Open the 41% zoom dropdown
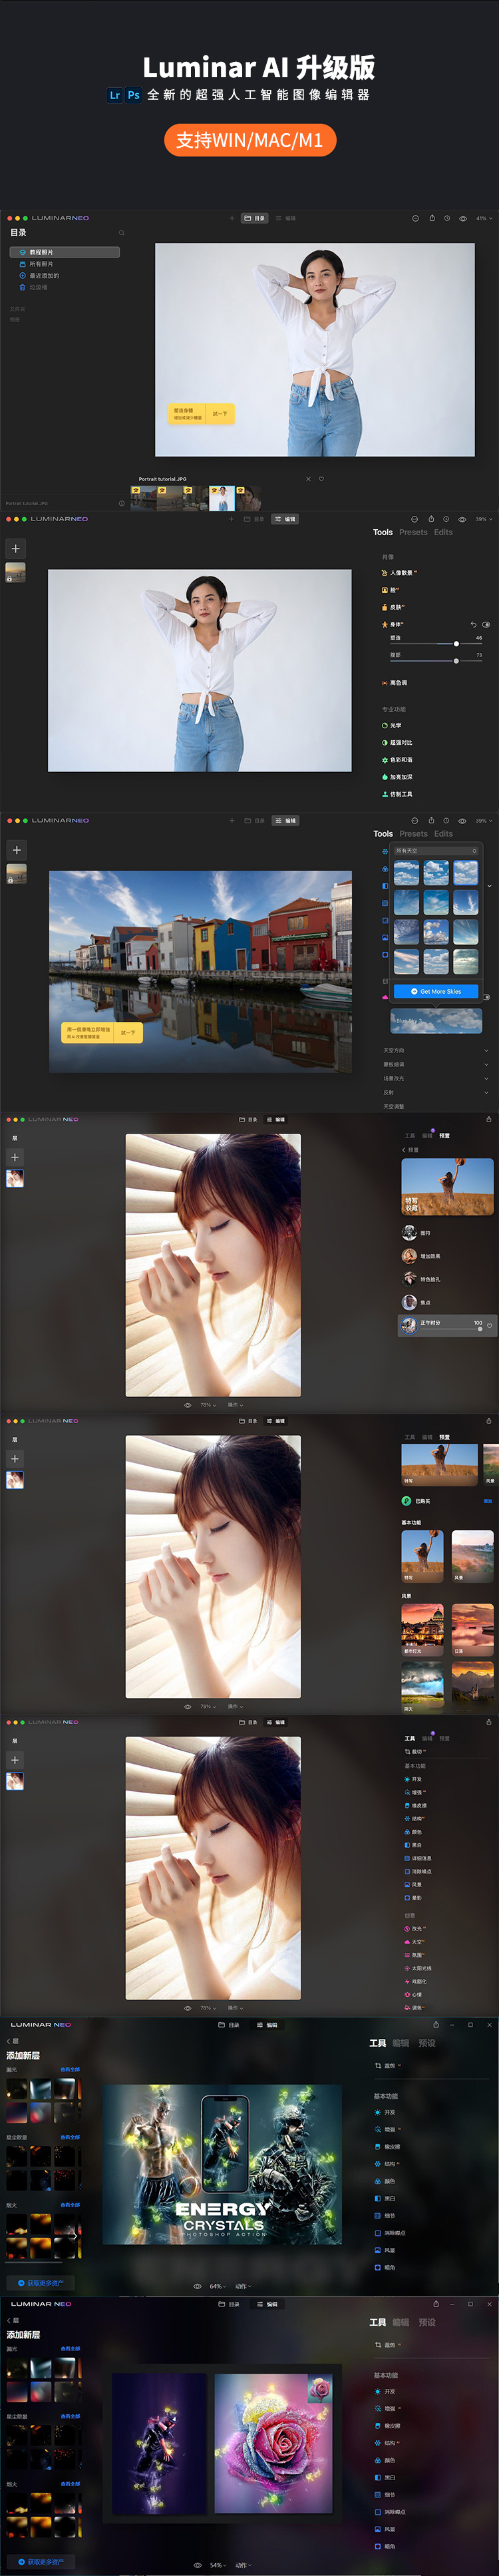Image resolution: width=499 pixels, height=2576 pixels. (x=484, y=218)
